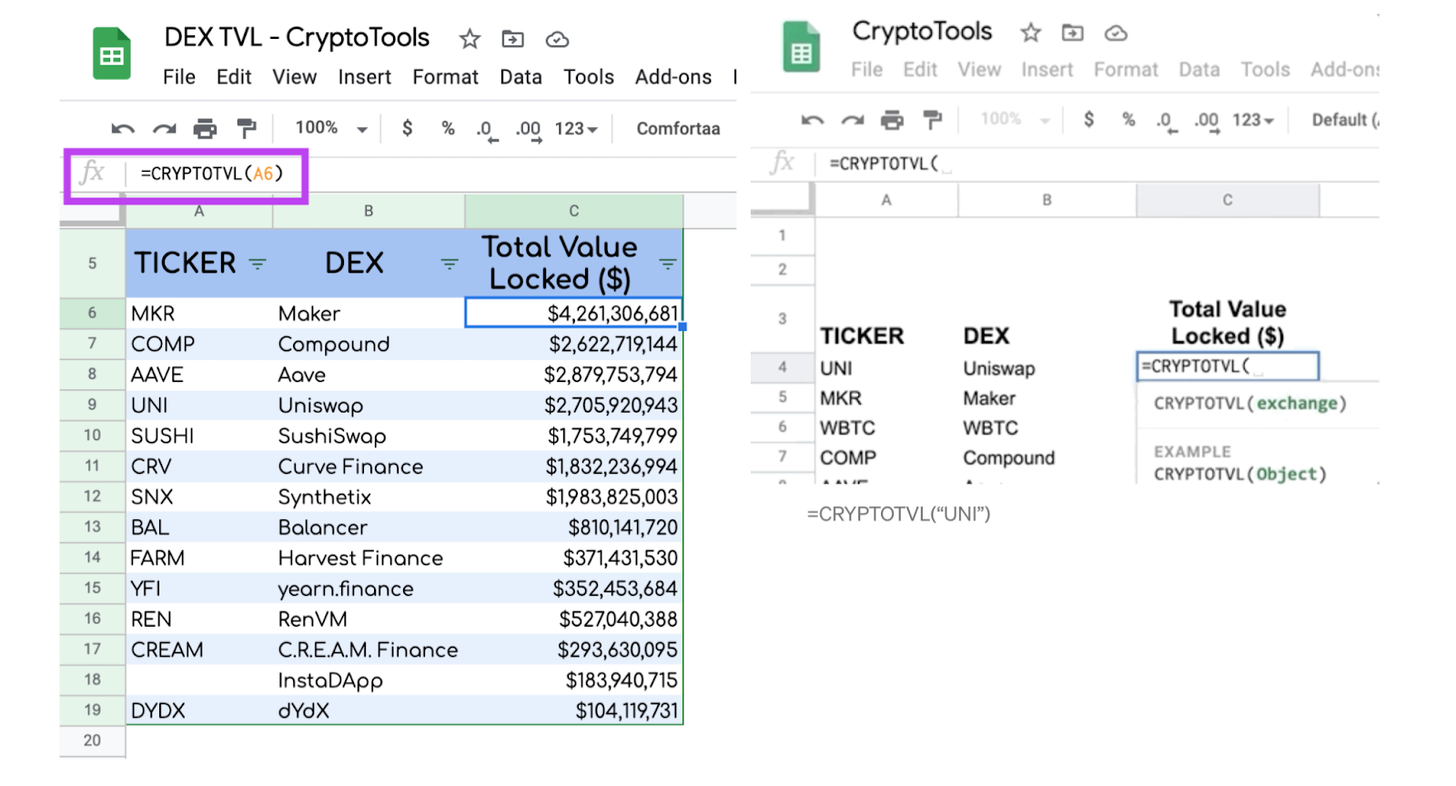The height and width of the screenshot is (786, 1456).
Task: Select column C header in DEX TVL sheet
Action: pyautogui.click(x=574, y=211)
